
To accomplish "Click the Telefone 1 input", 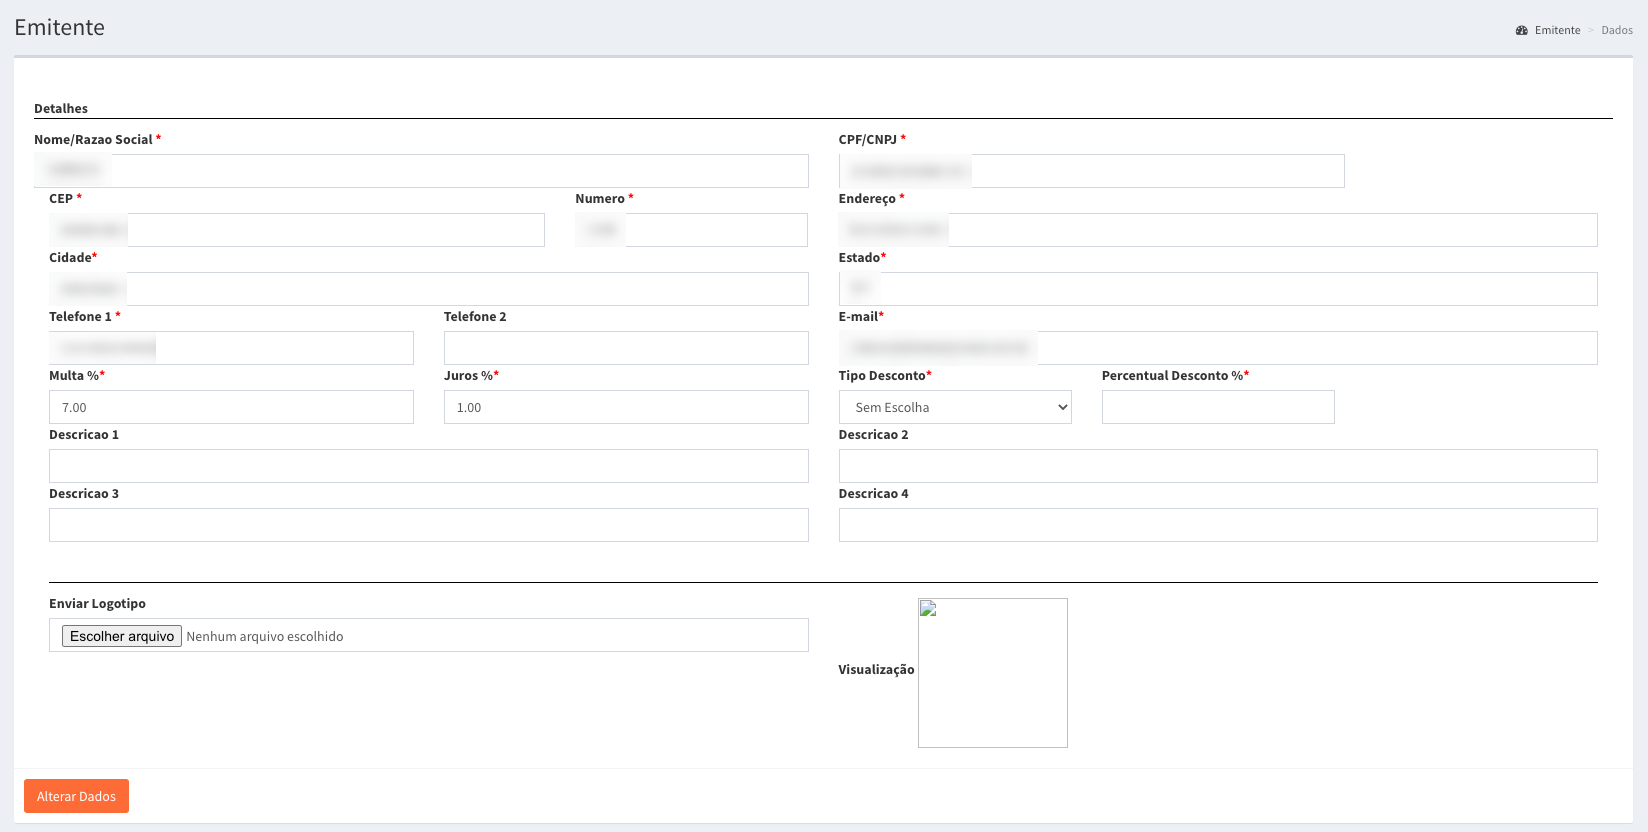I will click(231, 348).
